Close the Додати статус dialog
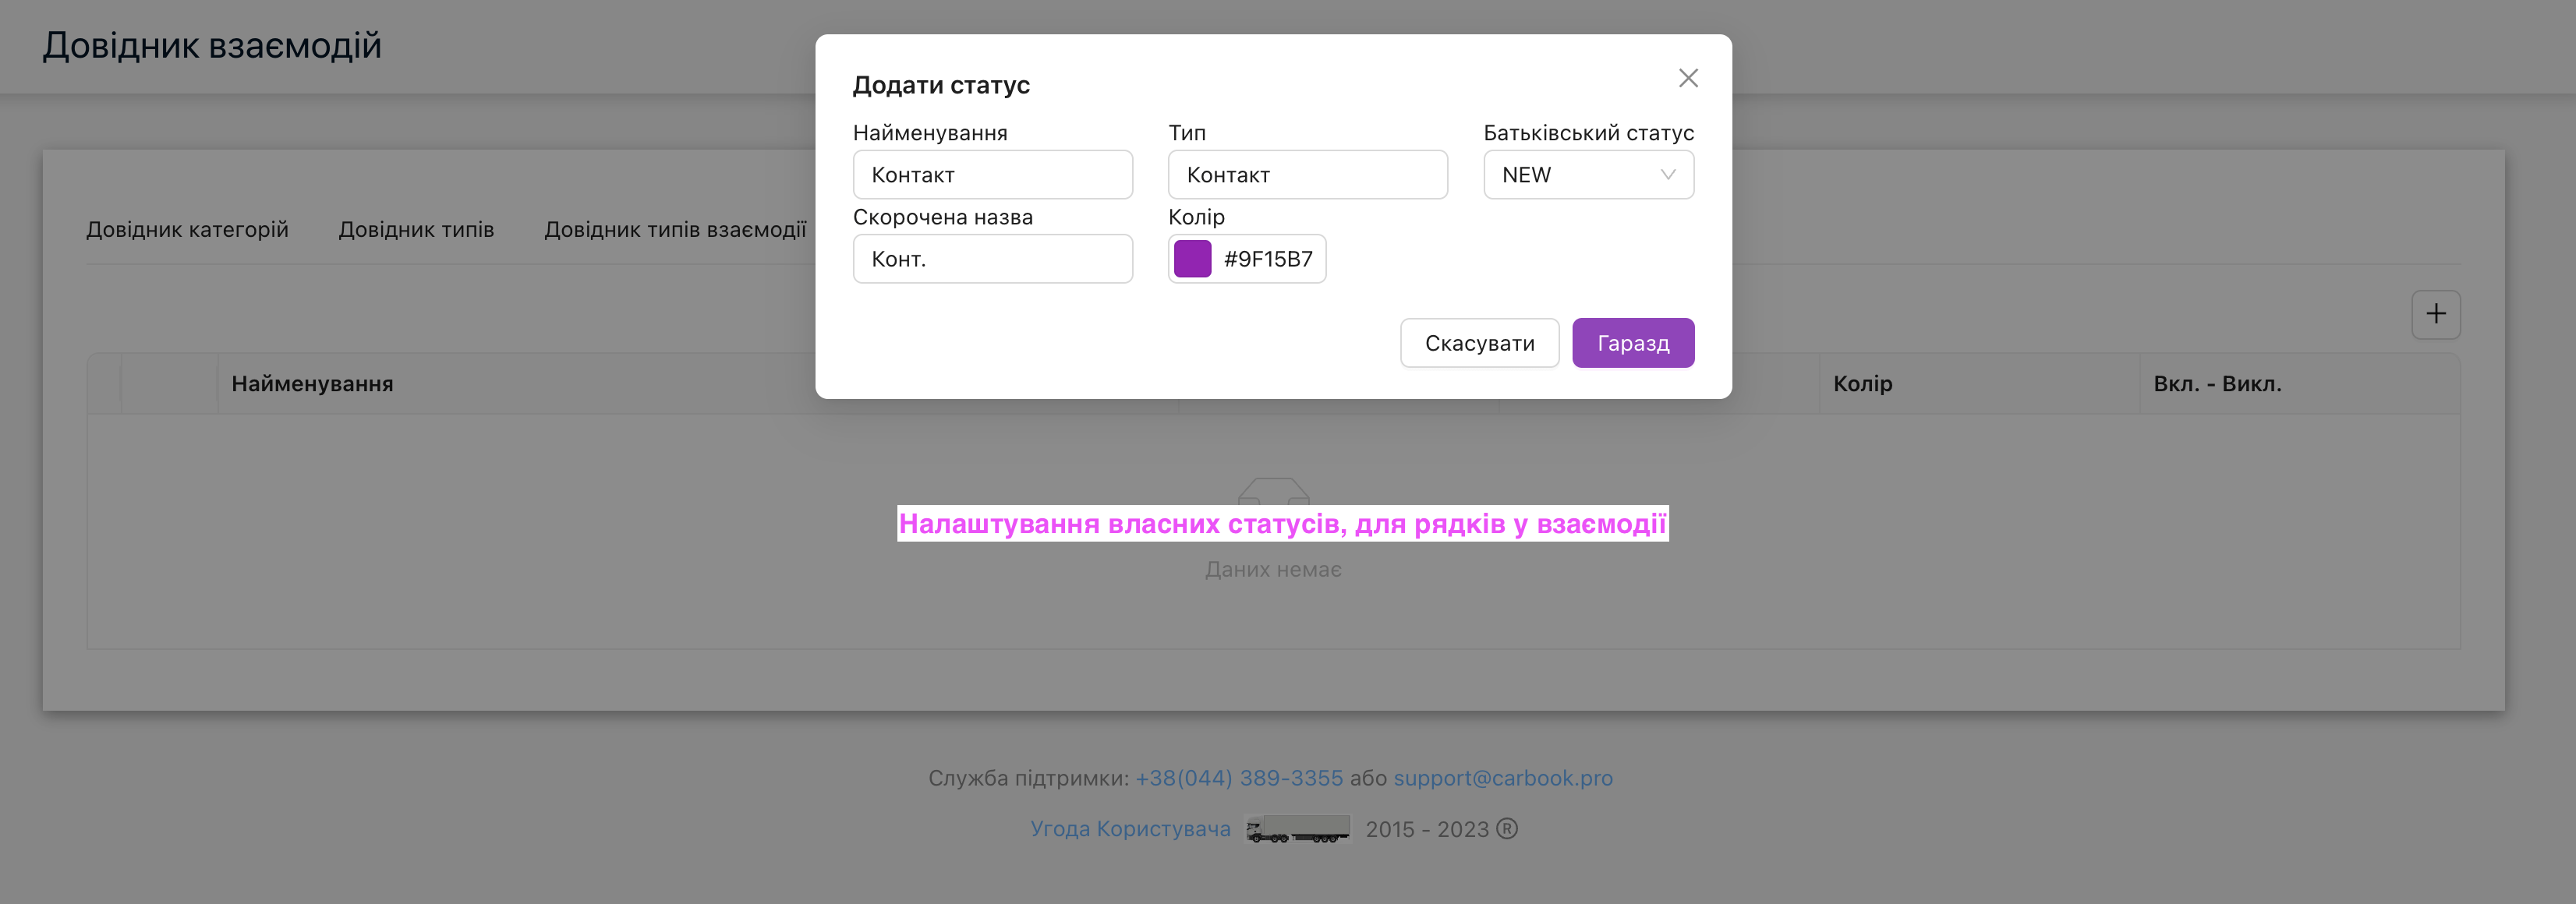Image resolution: width=2576 pixels, height=904 pixels. [x=1688, y=78]
